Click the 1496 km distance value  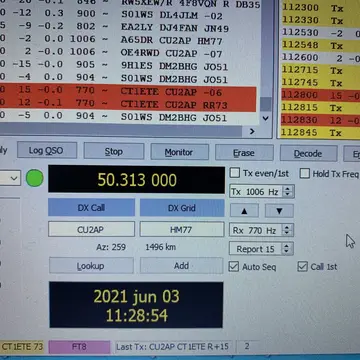(161, 247)
